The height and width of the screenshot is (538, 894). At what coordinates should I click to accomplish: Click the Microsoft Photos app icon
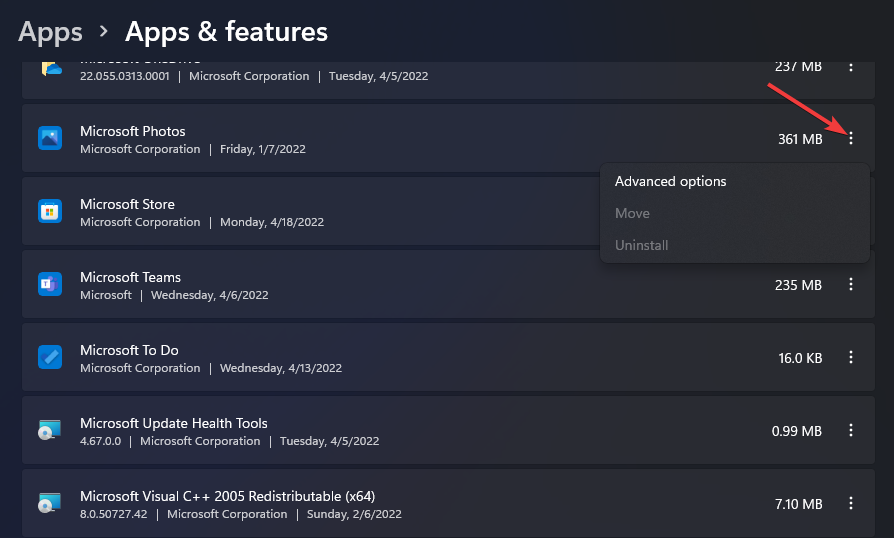coord(50,138)
